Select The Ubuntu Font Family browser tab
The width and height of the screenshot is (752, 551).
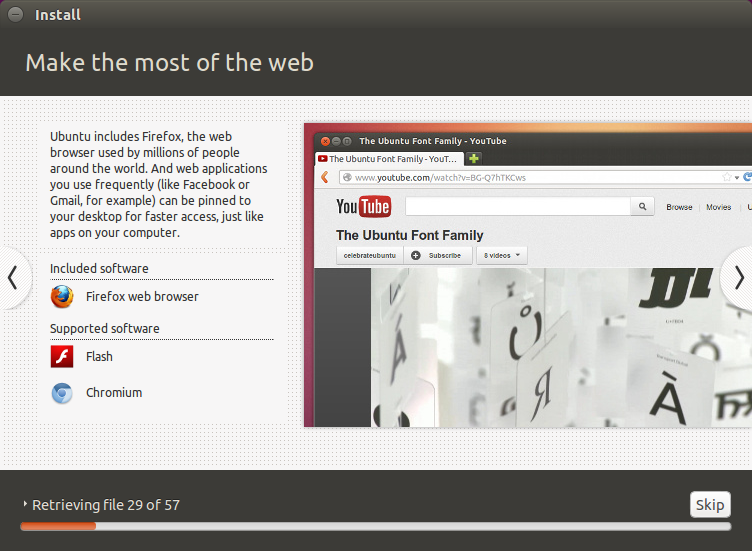[x=388, y=159]
